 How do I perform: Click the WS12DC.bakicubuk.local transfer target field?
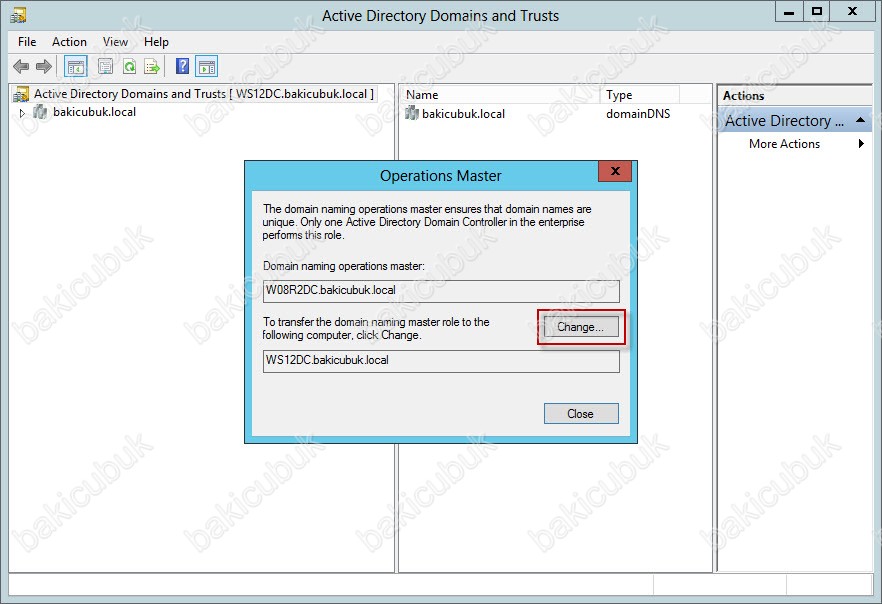point(441,361)
